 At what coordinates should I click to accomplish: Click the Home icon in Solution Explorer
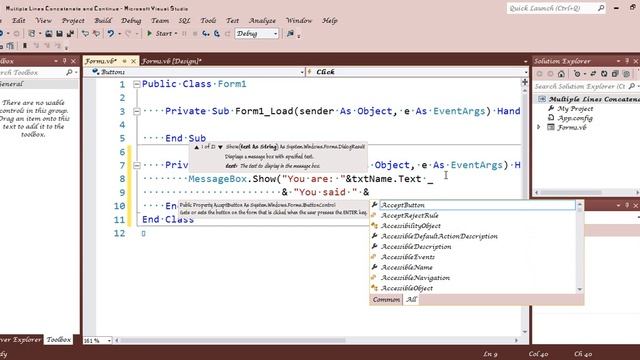[561, 74]
